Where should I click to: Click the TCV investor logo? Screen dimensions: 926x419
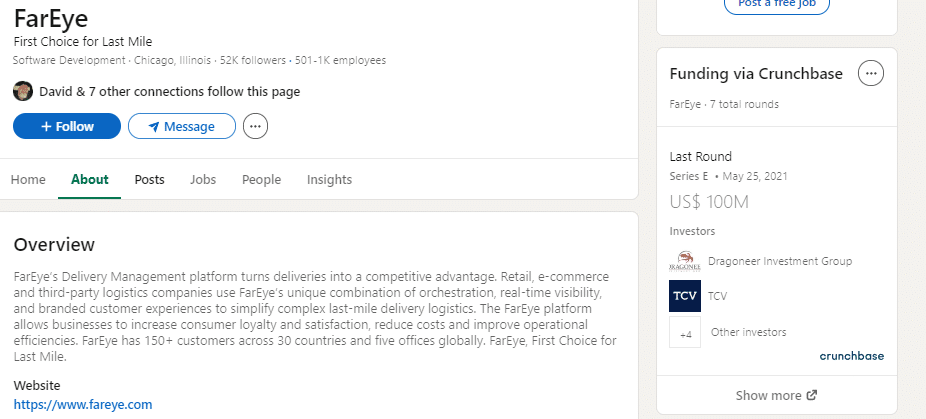(x=685, y=296)
